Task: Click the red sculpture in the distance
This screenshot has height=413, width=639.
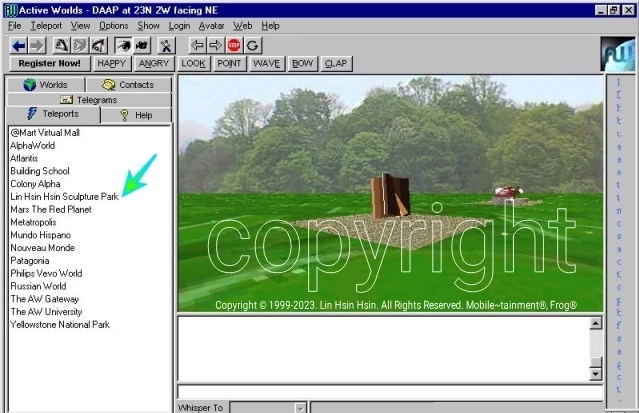Action: (x=507, y=192)
